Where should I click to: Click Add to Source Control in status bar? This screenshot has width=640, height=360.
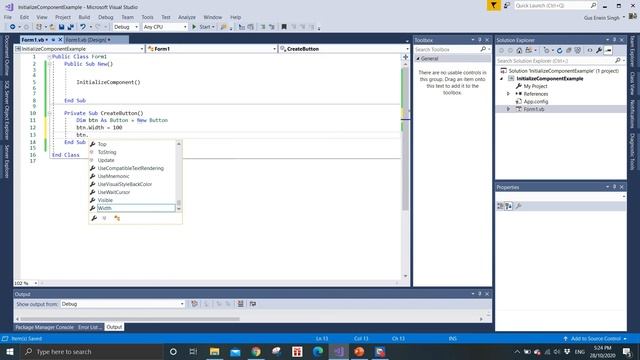coord(595,338)
